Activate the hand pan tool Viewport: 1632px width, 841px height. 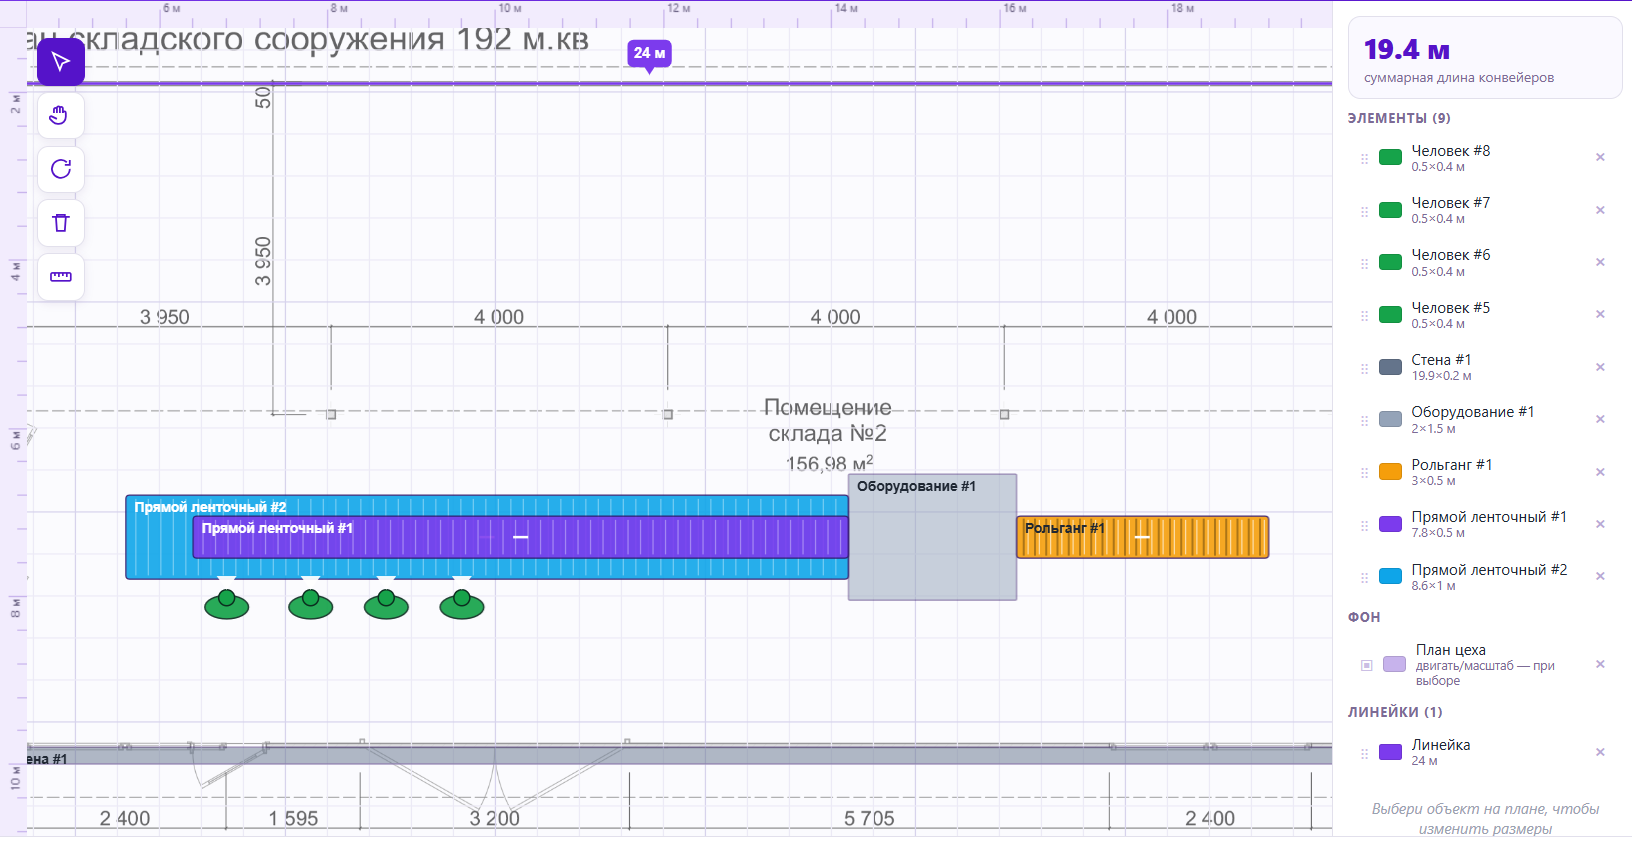tap(61, 116)
